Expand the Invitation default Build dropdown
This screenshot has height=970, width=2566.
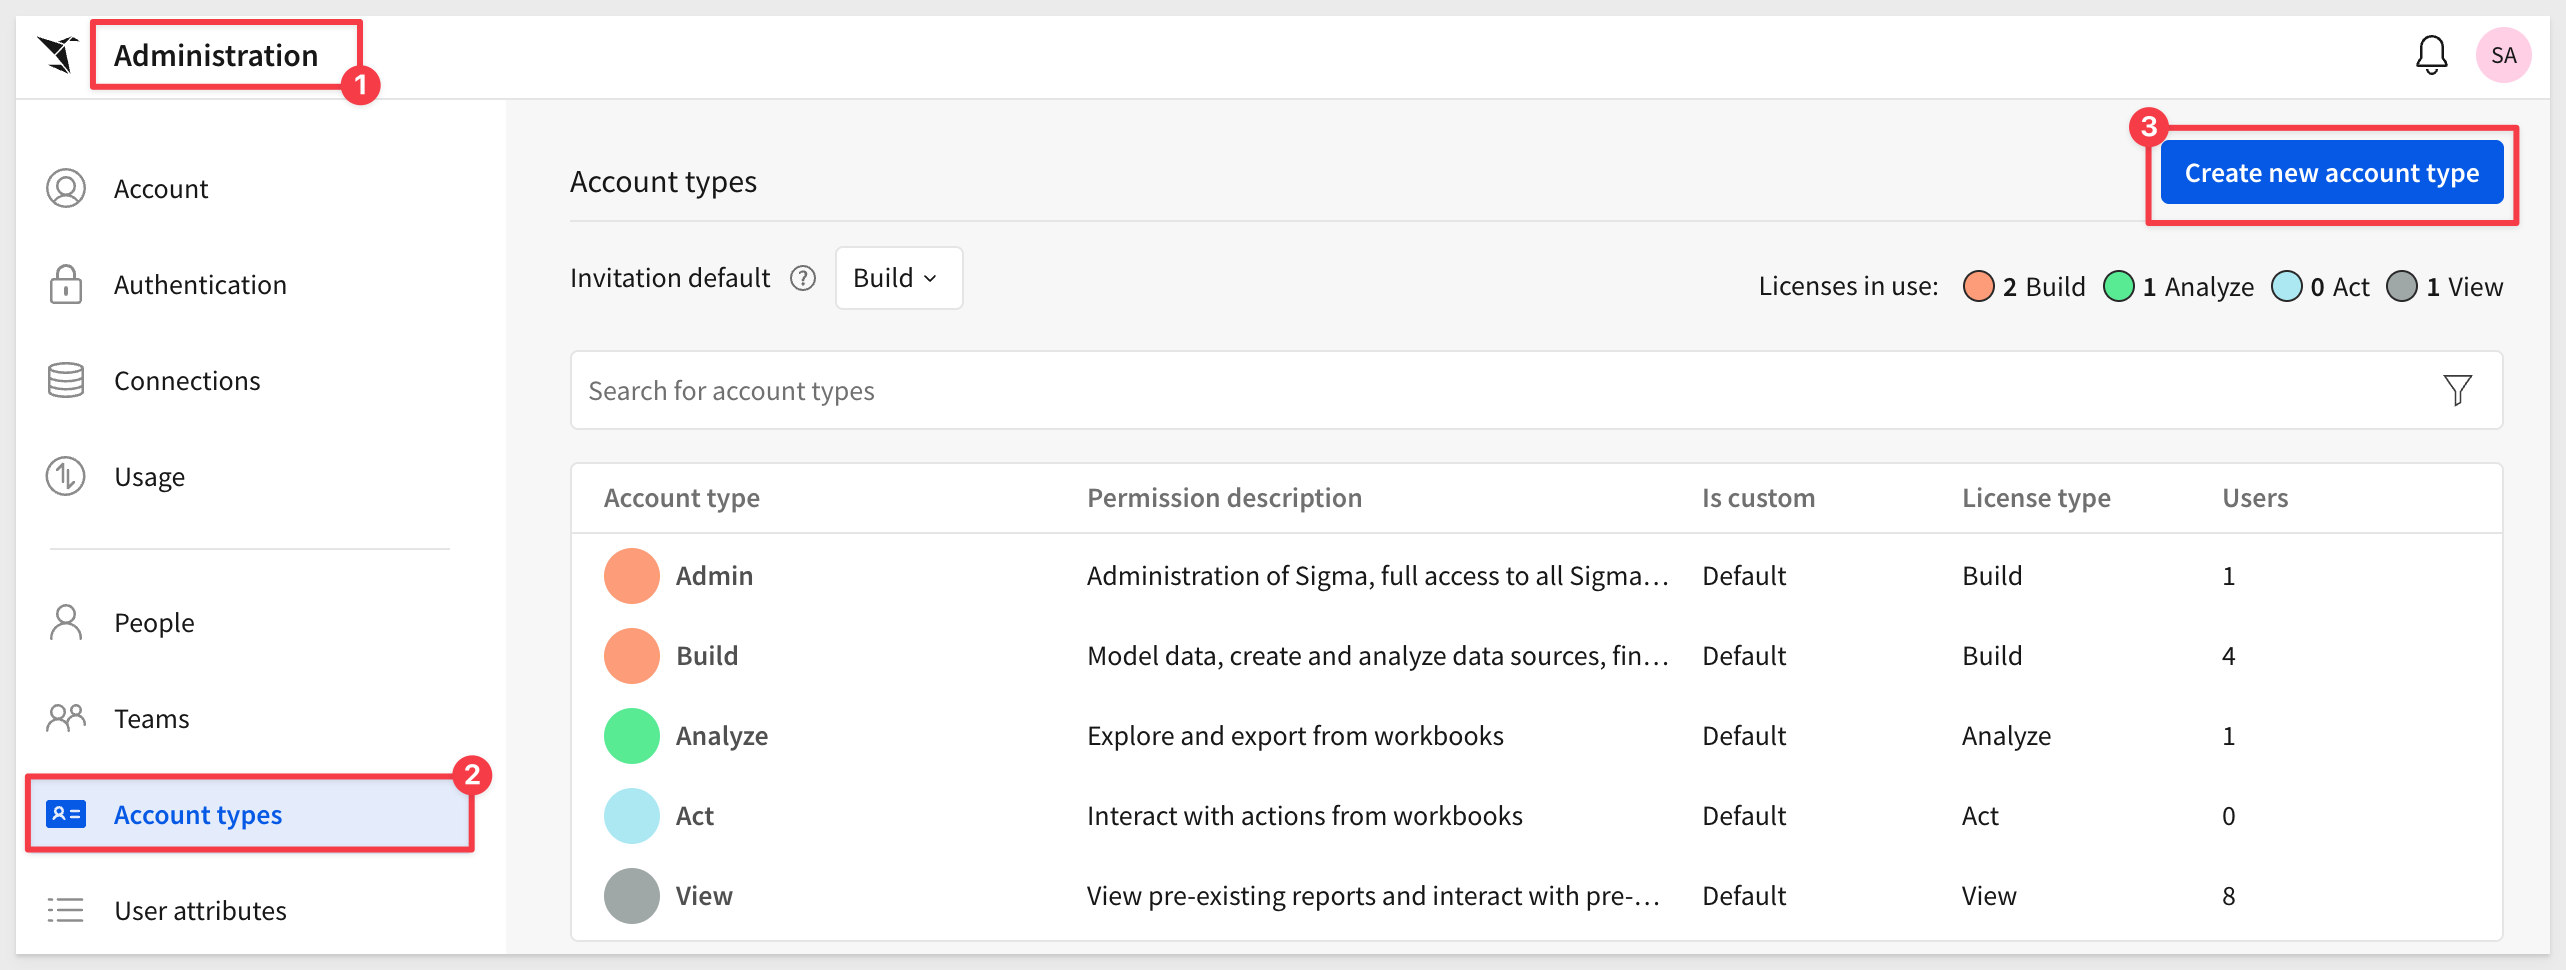click(898, 278)
